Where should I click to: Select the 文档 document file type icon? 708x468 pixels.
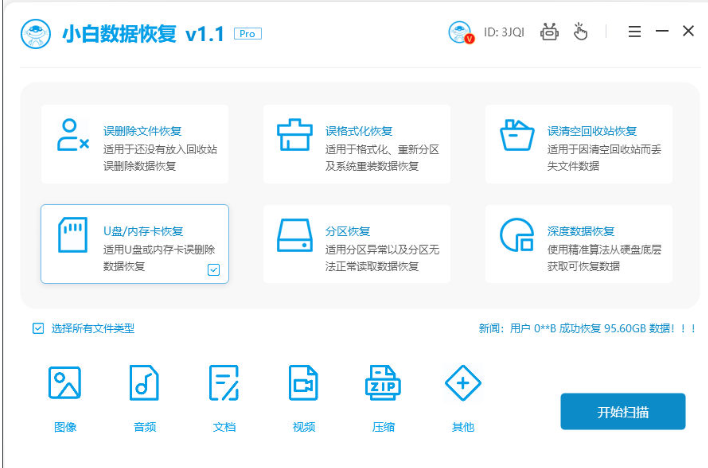[x=224, y=383]
